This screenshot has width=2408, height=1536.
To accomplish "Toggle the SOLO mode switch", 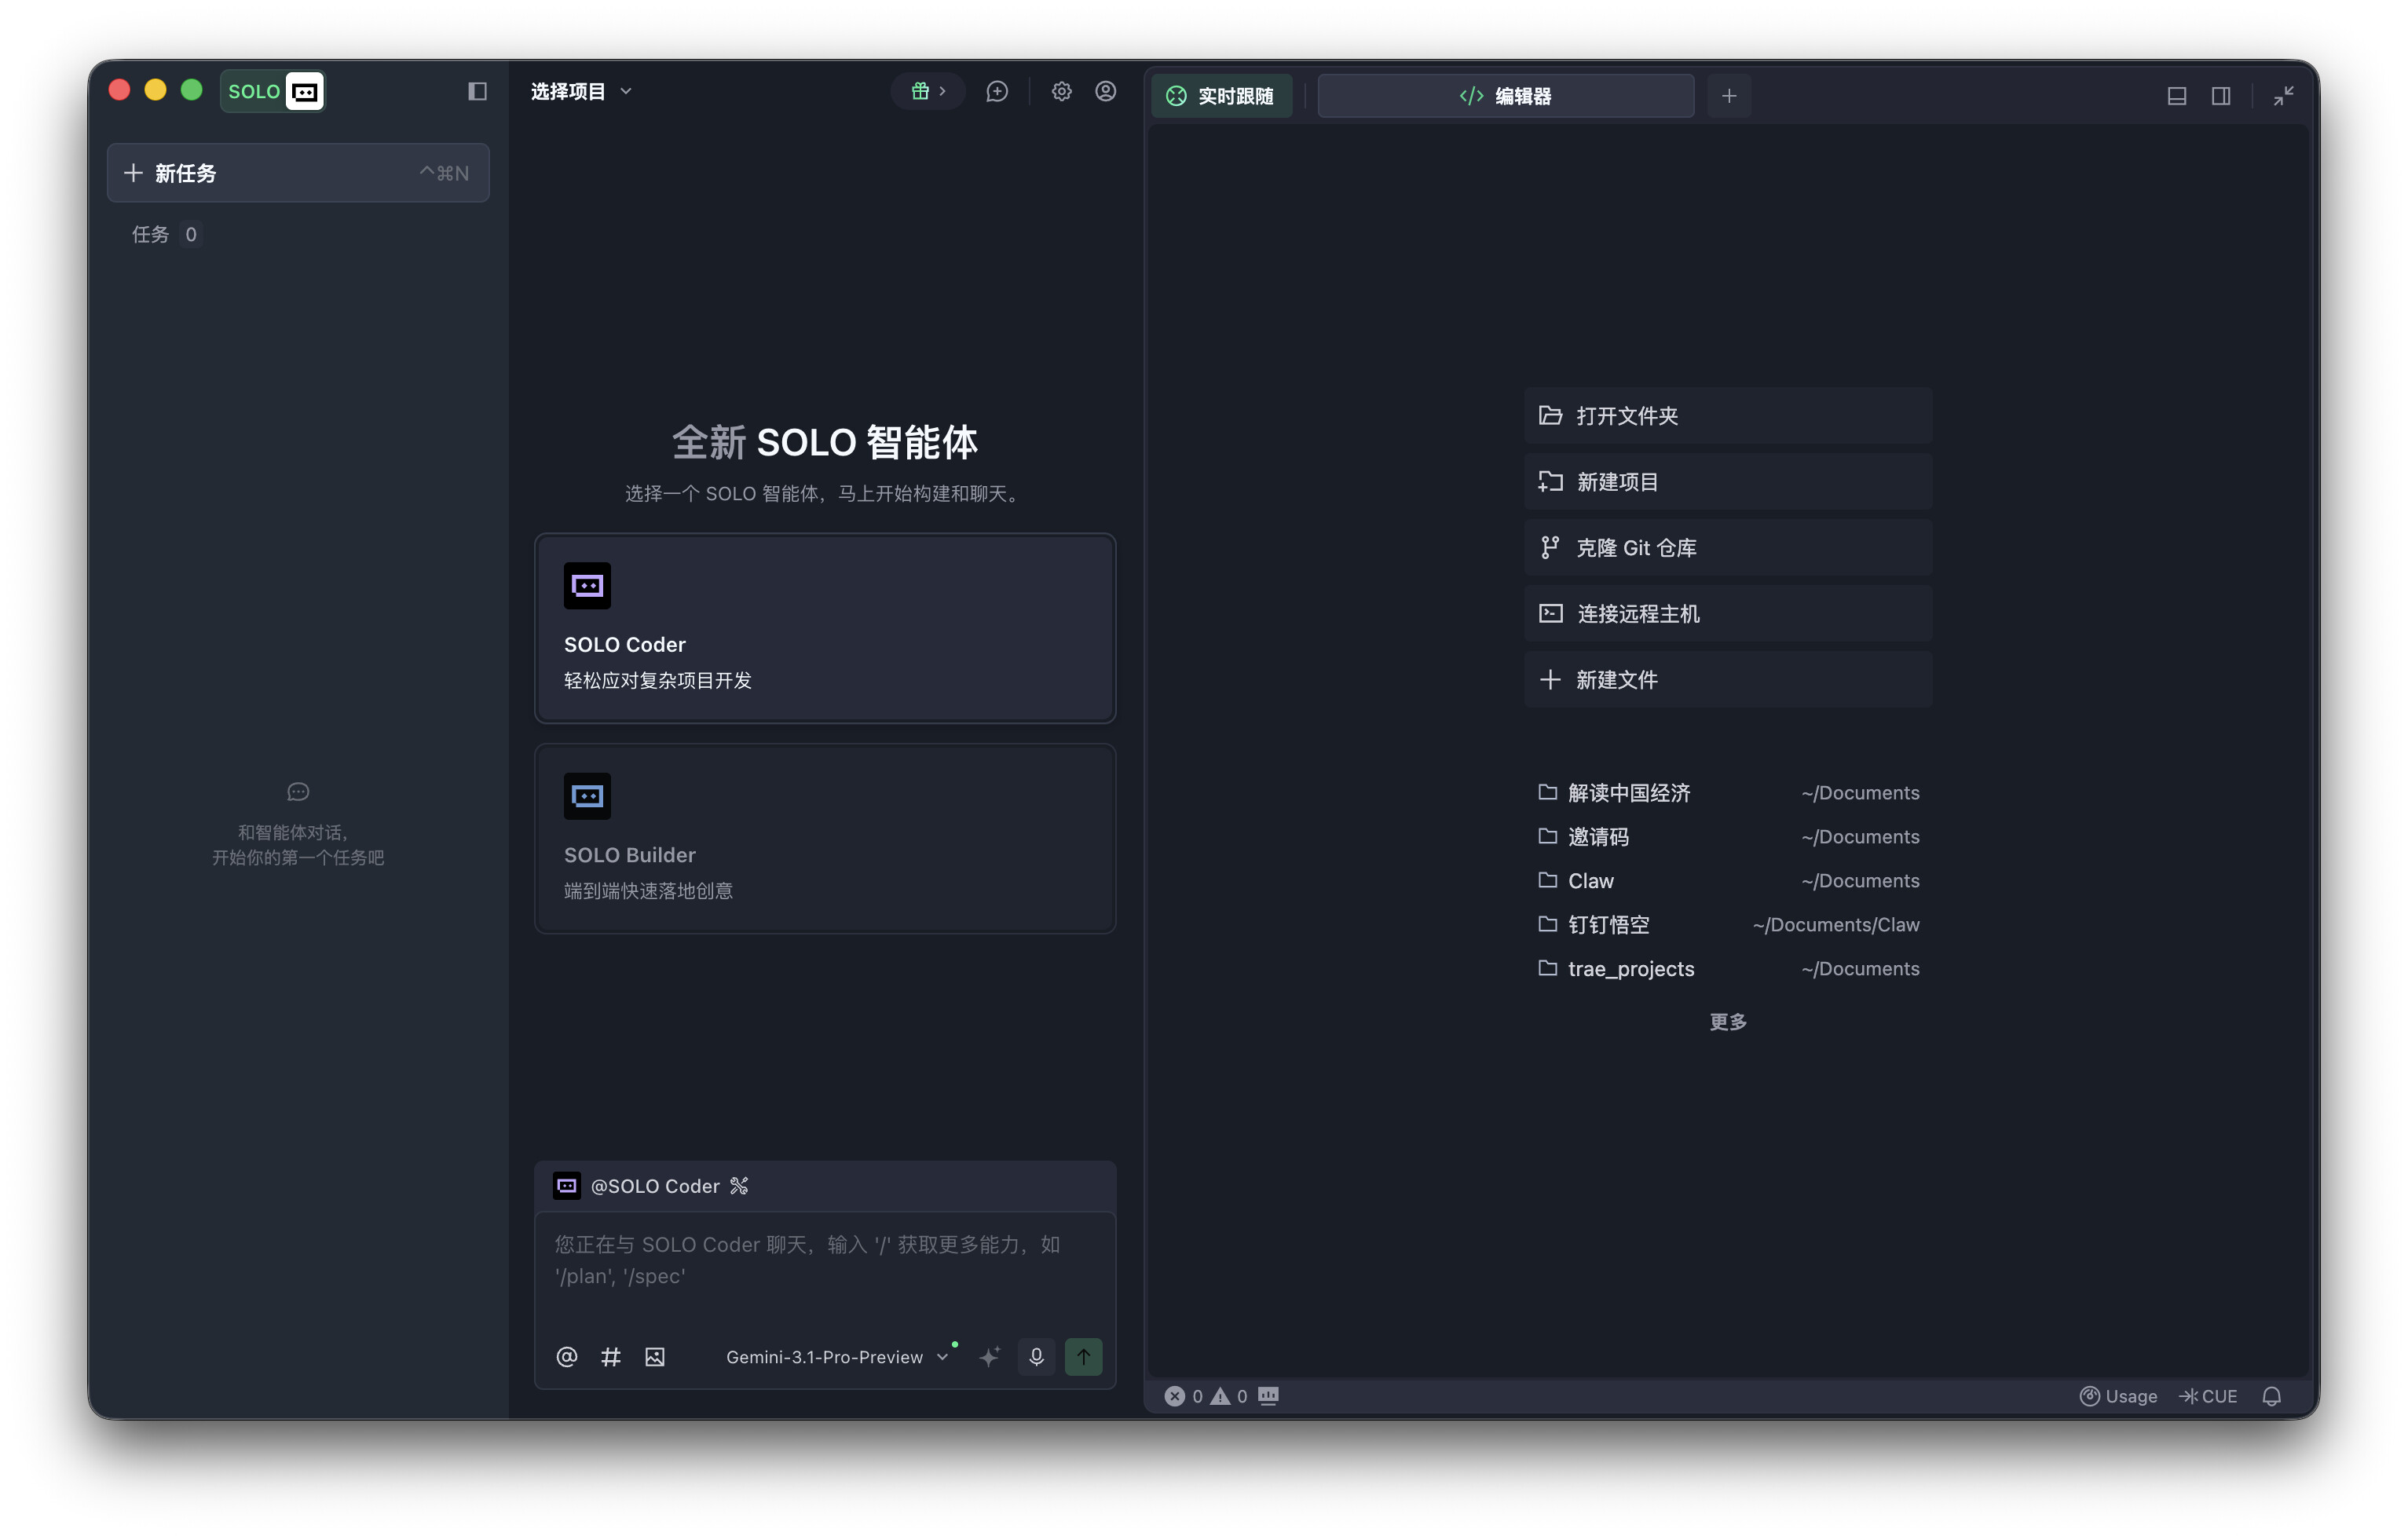I will [273, 92].
